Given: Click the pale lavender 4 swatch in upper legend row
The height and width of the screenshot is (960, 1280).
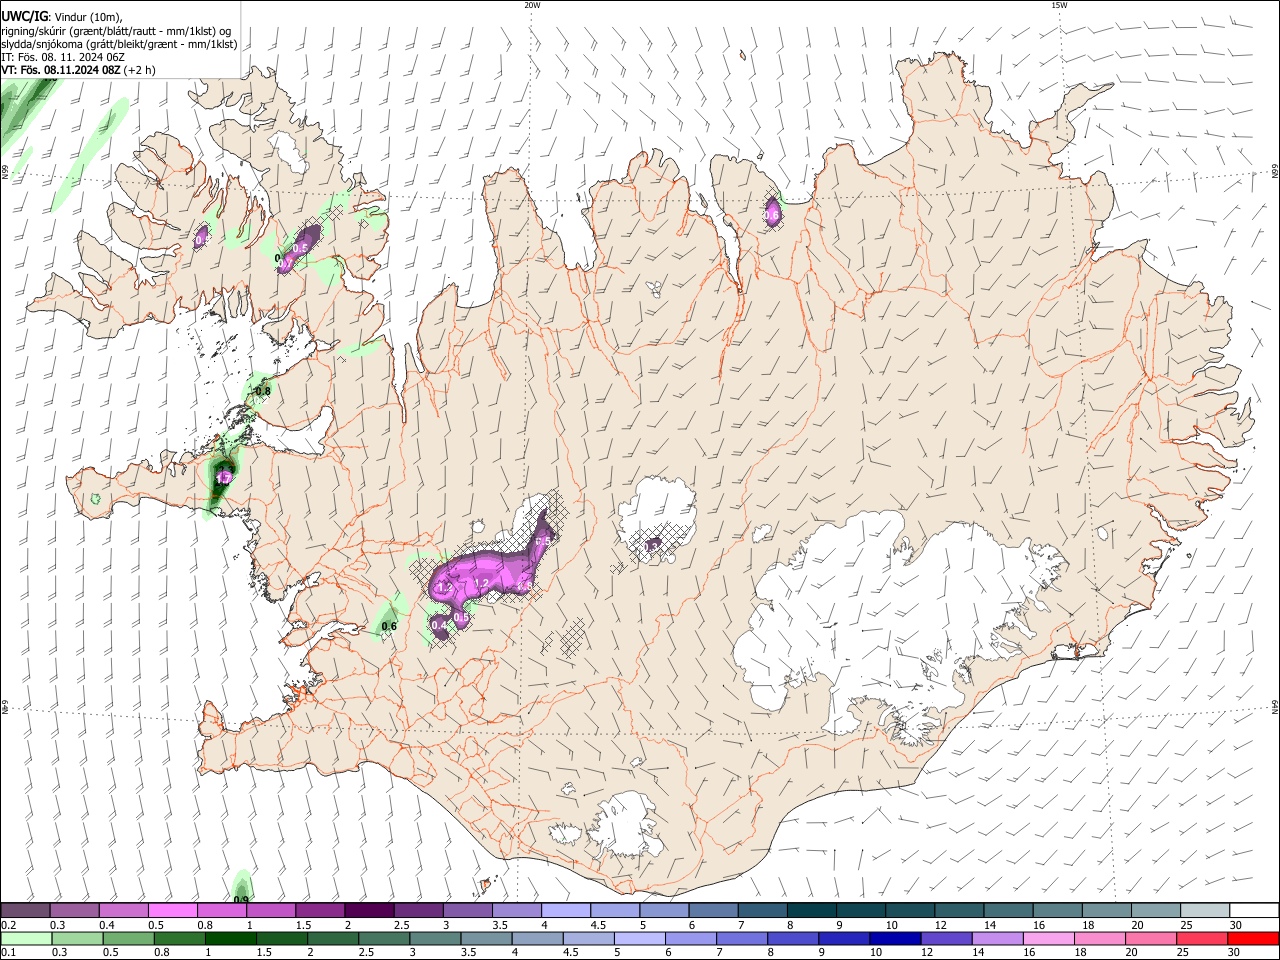Looking at the screenshot, I should 565,910.
